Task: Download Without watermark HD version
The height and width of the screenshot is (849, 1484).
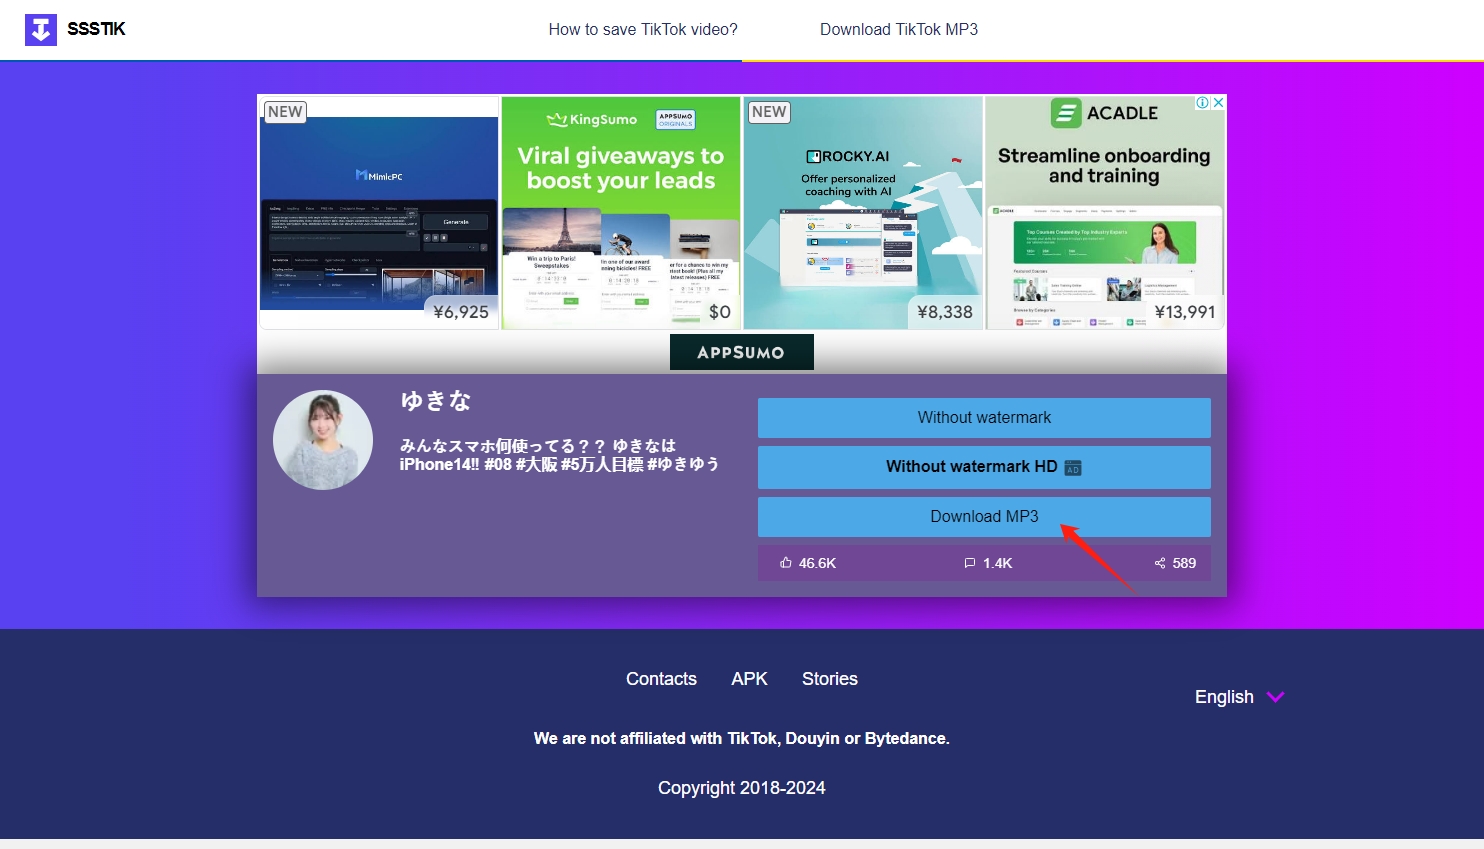Action: pyautogui.click(x=984, y=467)
